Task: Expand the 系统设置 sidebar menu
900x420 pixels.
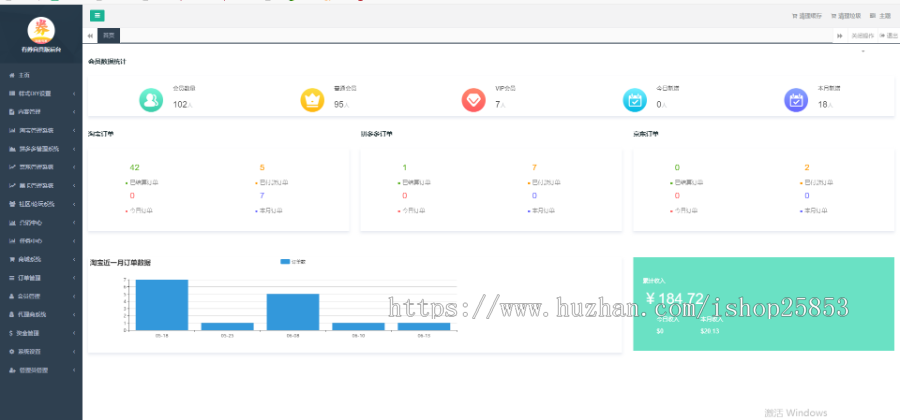Action: 40,351
